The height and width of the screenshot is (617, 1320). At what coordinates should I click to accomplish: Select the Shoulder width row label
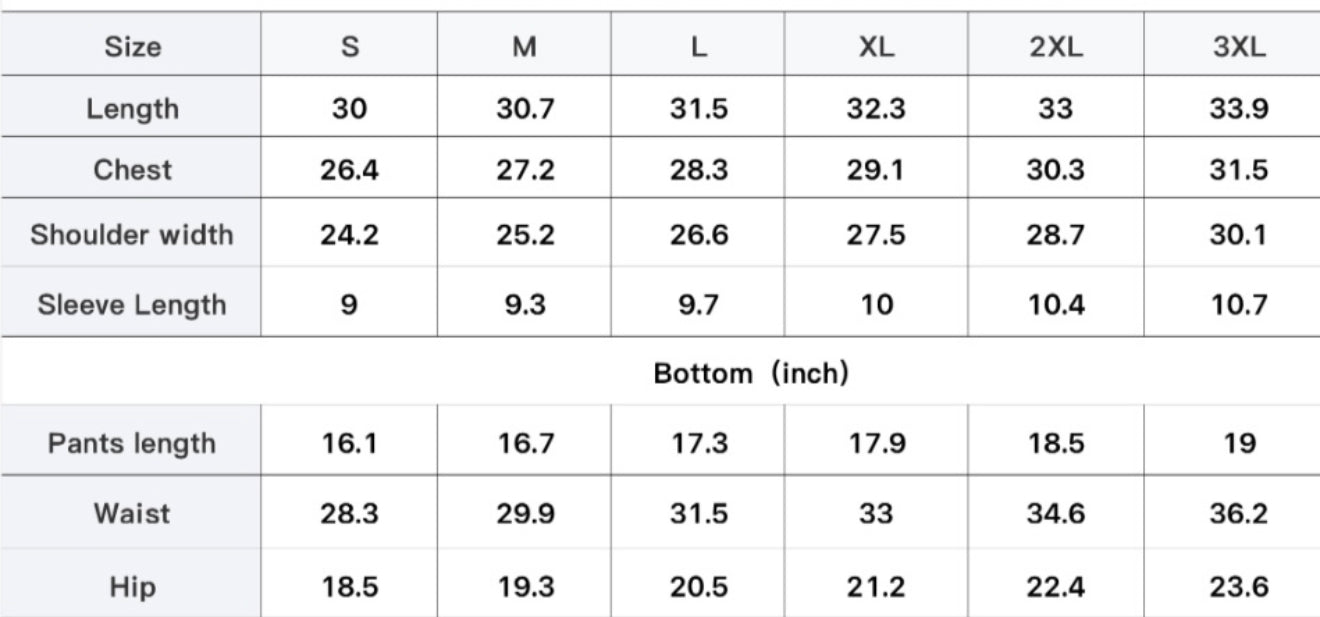click(131, 235)
